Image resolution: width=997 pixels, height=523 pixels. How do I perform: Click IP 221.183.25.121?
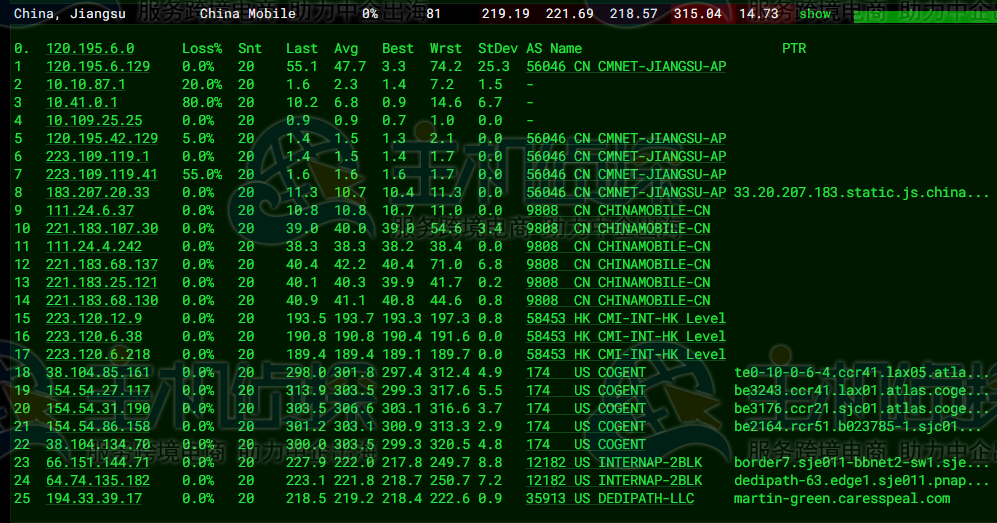pos(102,282)
